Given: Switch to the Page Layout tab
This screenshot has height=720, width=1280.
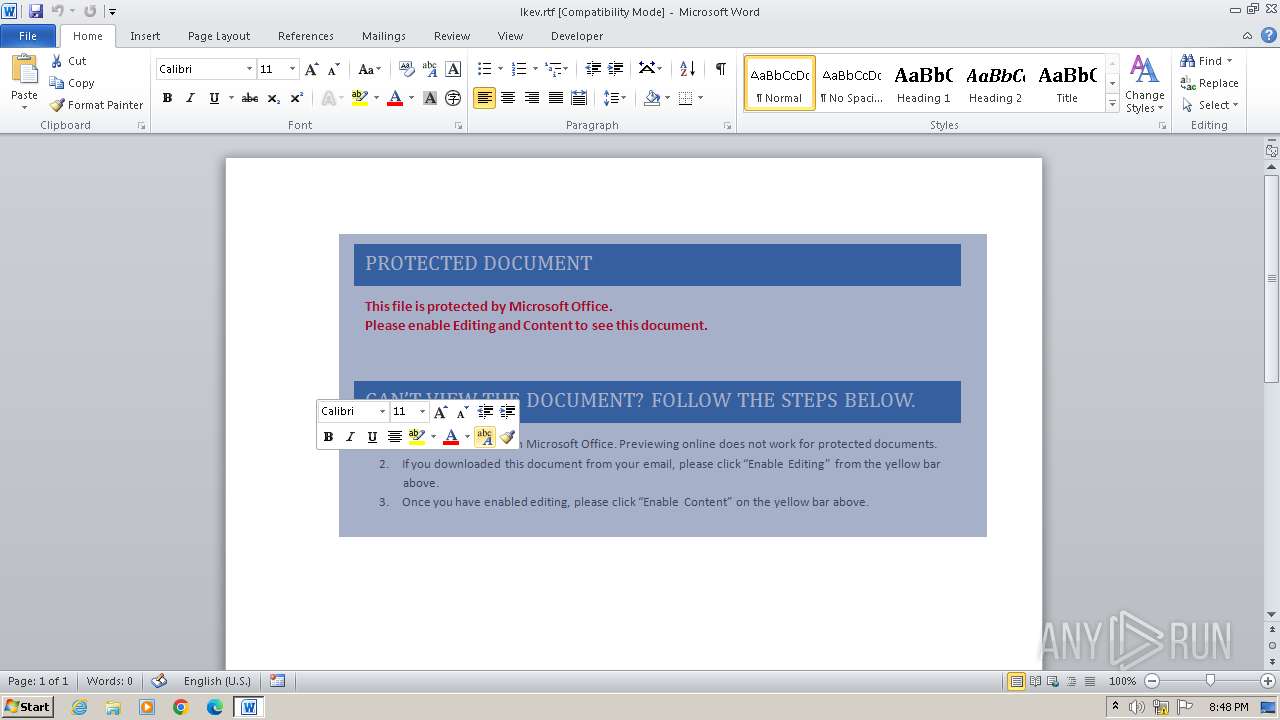Looking at the screenshot, I should pos(219,36).
